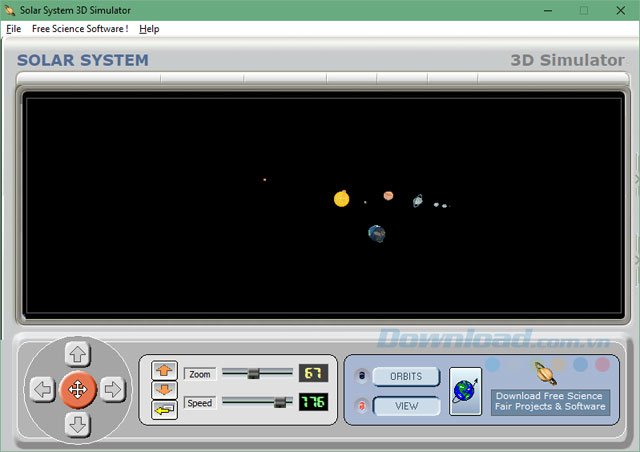Image resolution: width=640 pixels, height=452 pixels.
Task: Click the VIEW button
Action: 406,406
